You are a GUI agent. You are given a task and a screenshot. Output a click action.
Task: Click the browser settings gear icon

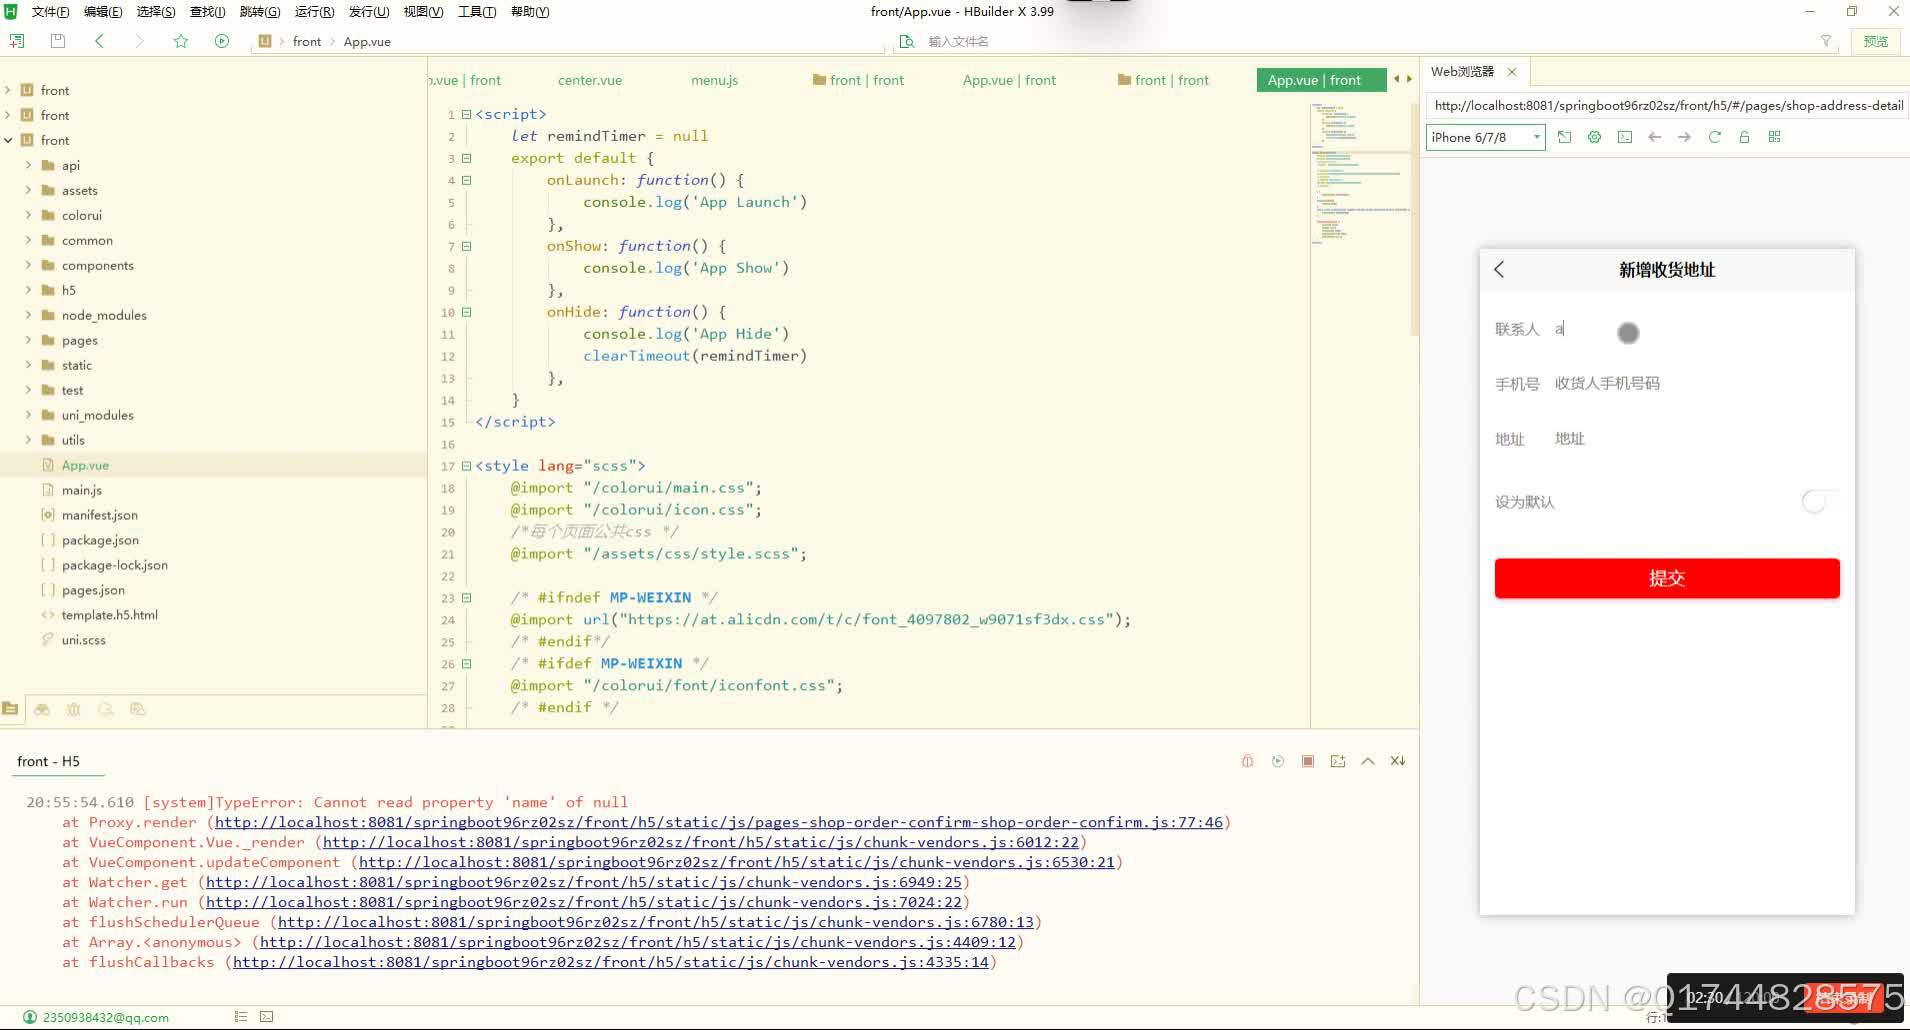coord(1595,137)
